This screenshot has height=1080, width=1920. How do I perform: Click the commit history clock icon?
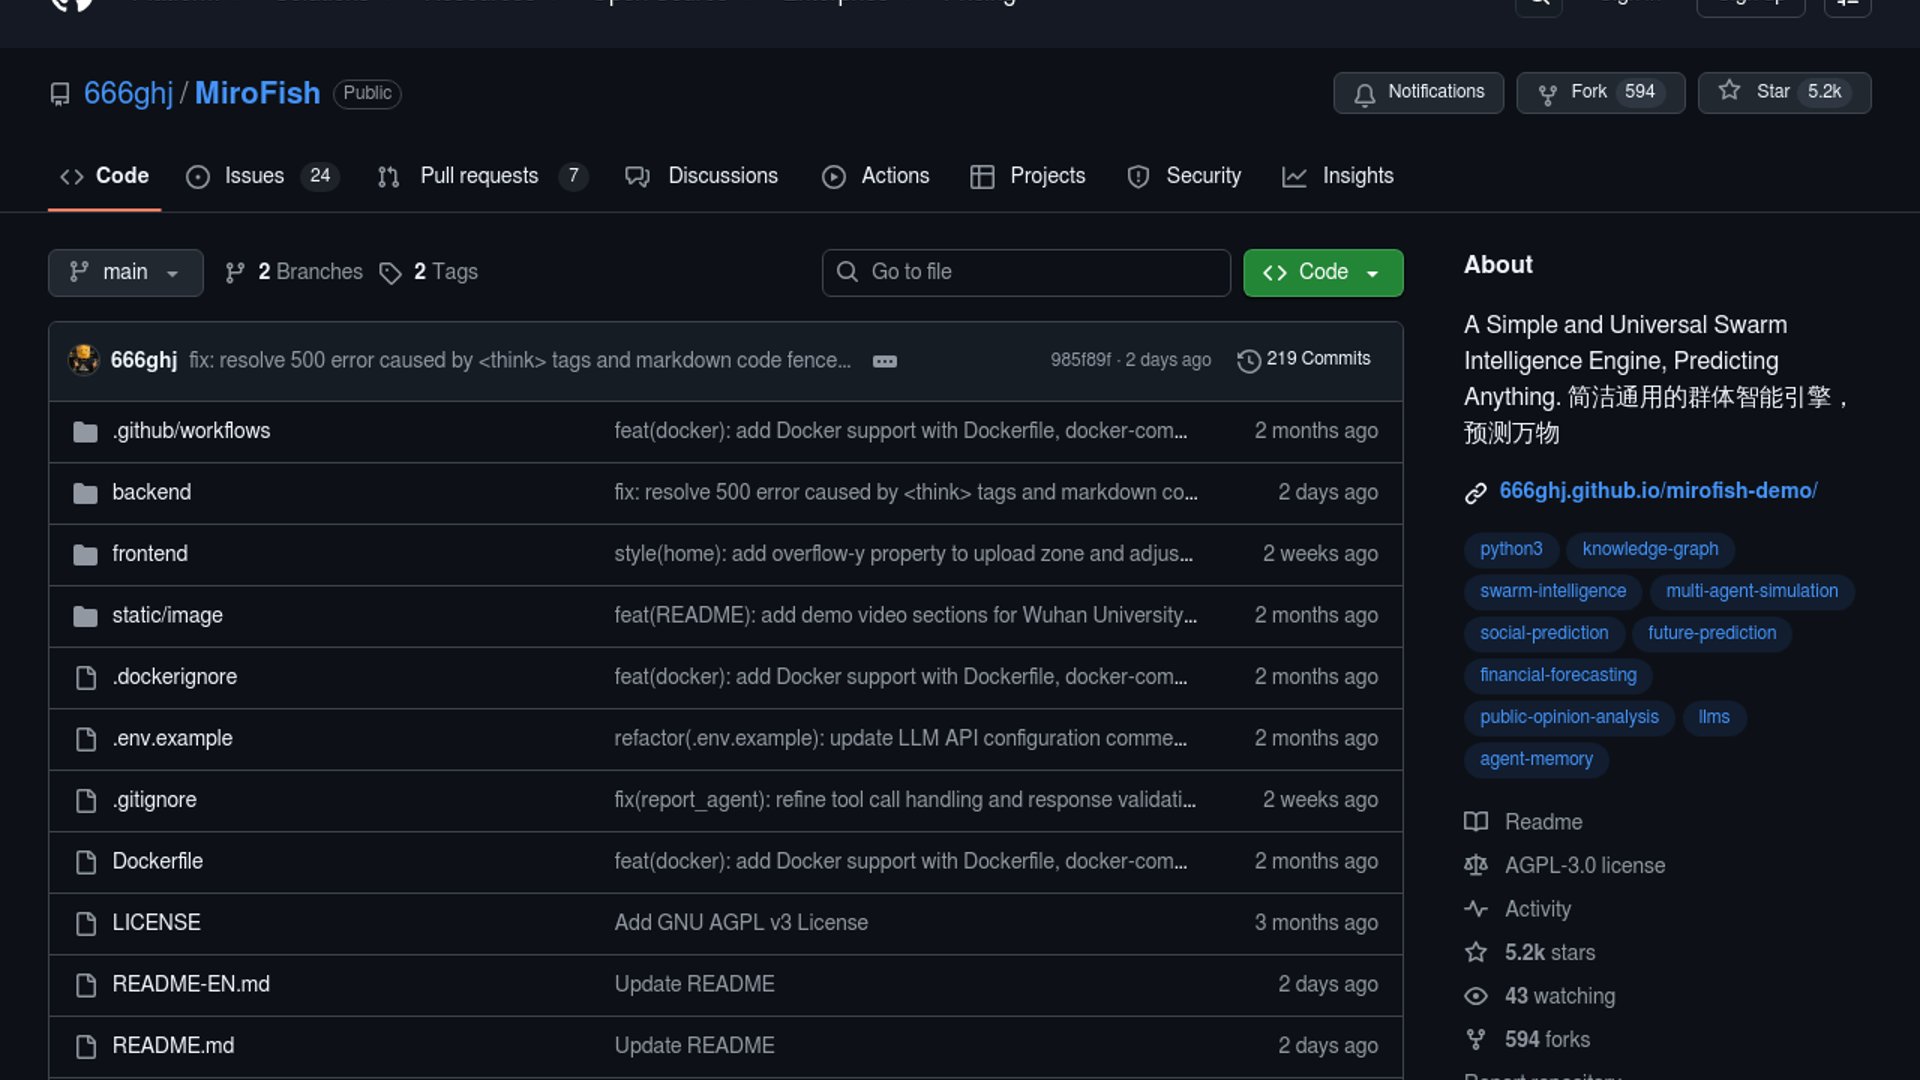point(1248,360)
